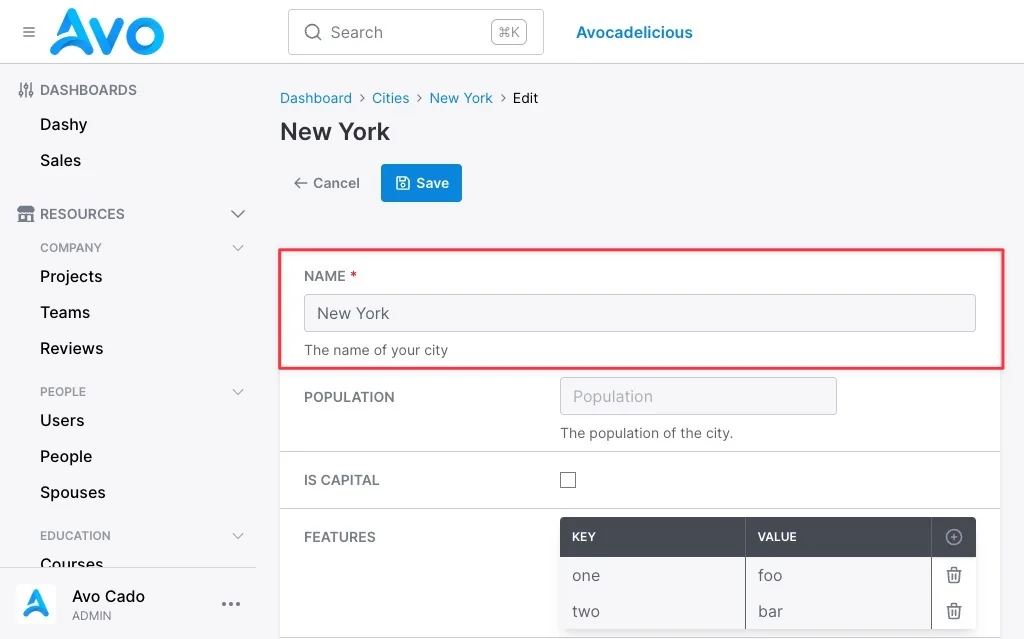Image resolution: width=1024 pixels, height=639 pixels.
Task: Collapse the Education group chevron
Action: (238, 535)
